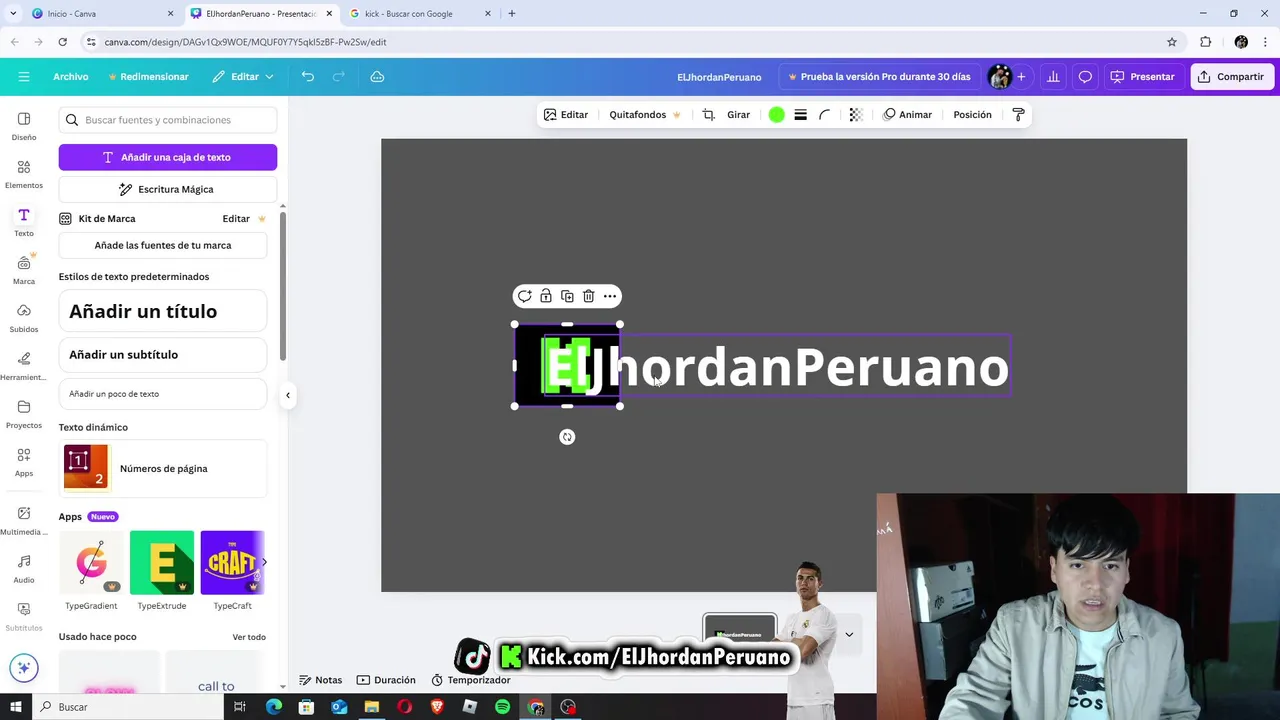1280x720 pixels.
Task: Expand the page thumbnails chevron
Action: [x=849, y=634]
